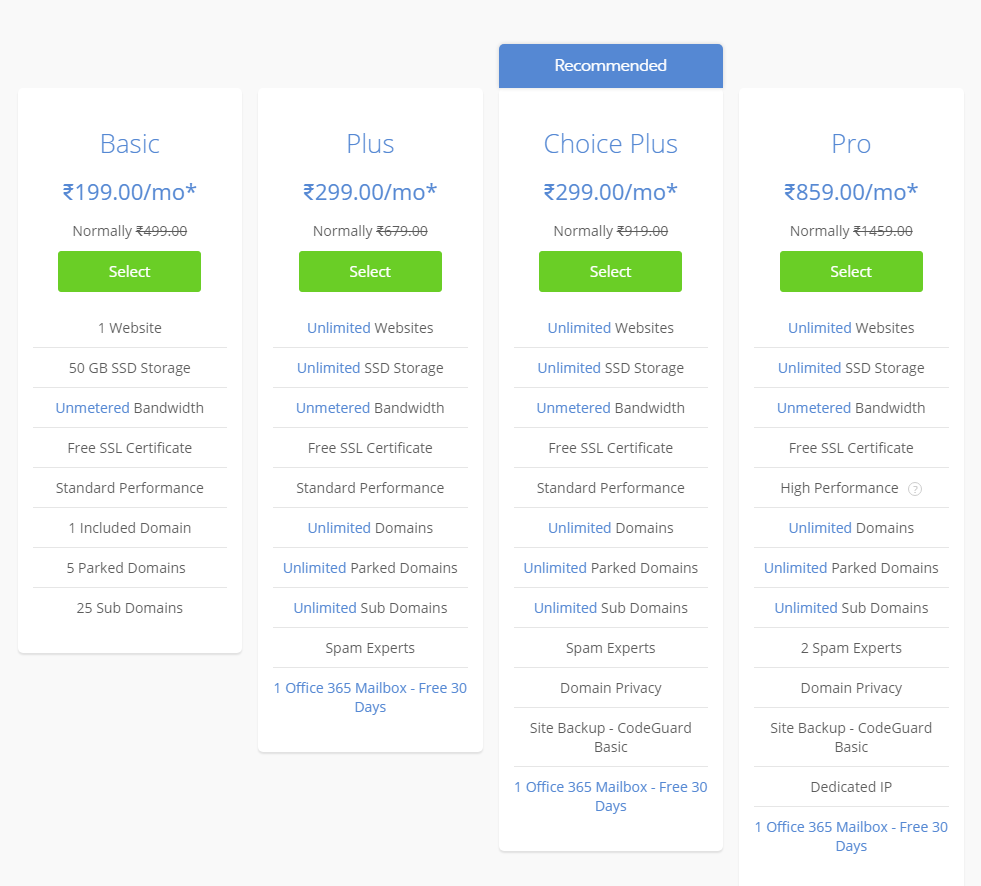Open the Pro plan's Office 365 Mailbox link

click(851, 836)
